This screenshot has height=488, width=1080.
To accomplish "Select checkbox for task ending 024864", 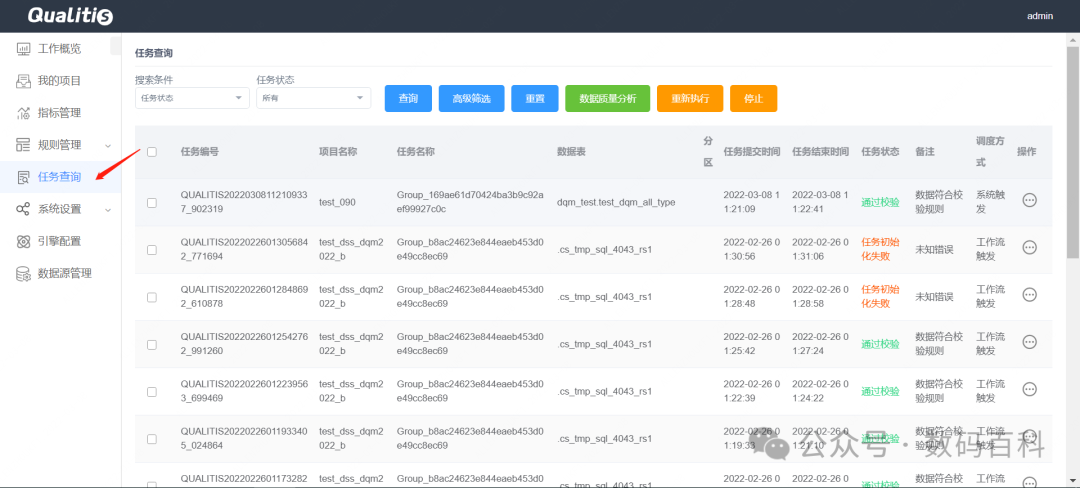I will (152, 438).
